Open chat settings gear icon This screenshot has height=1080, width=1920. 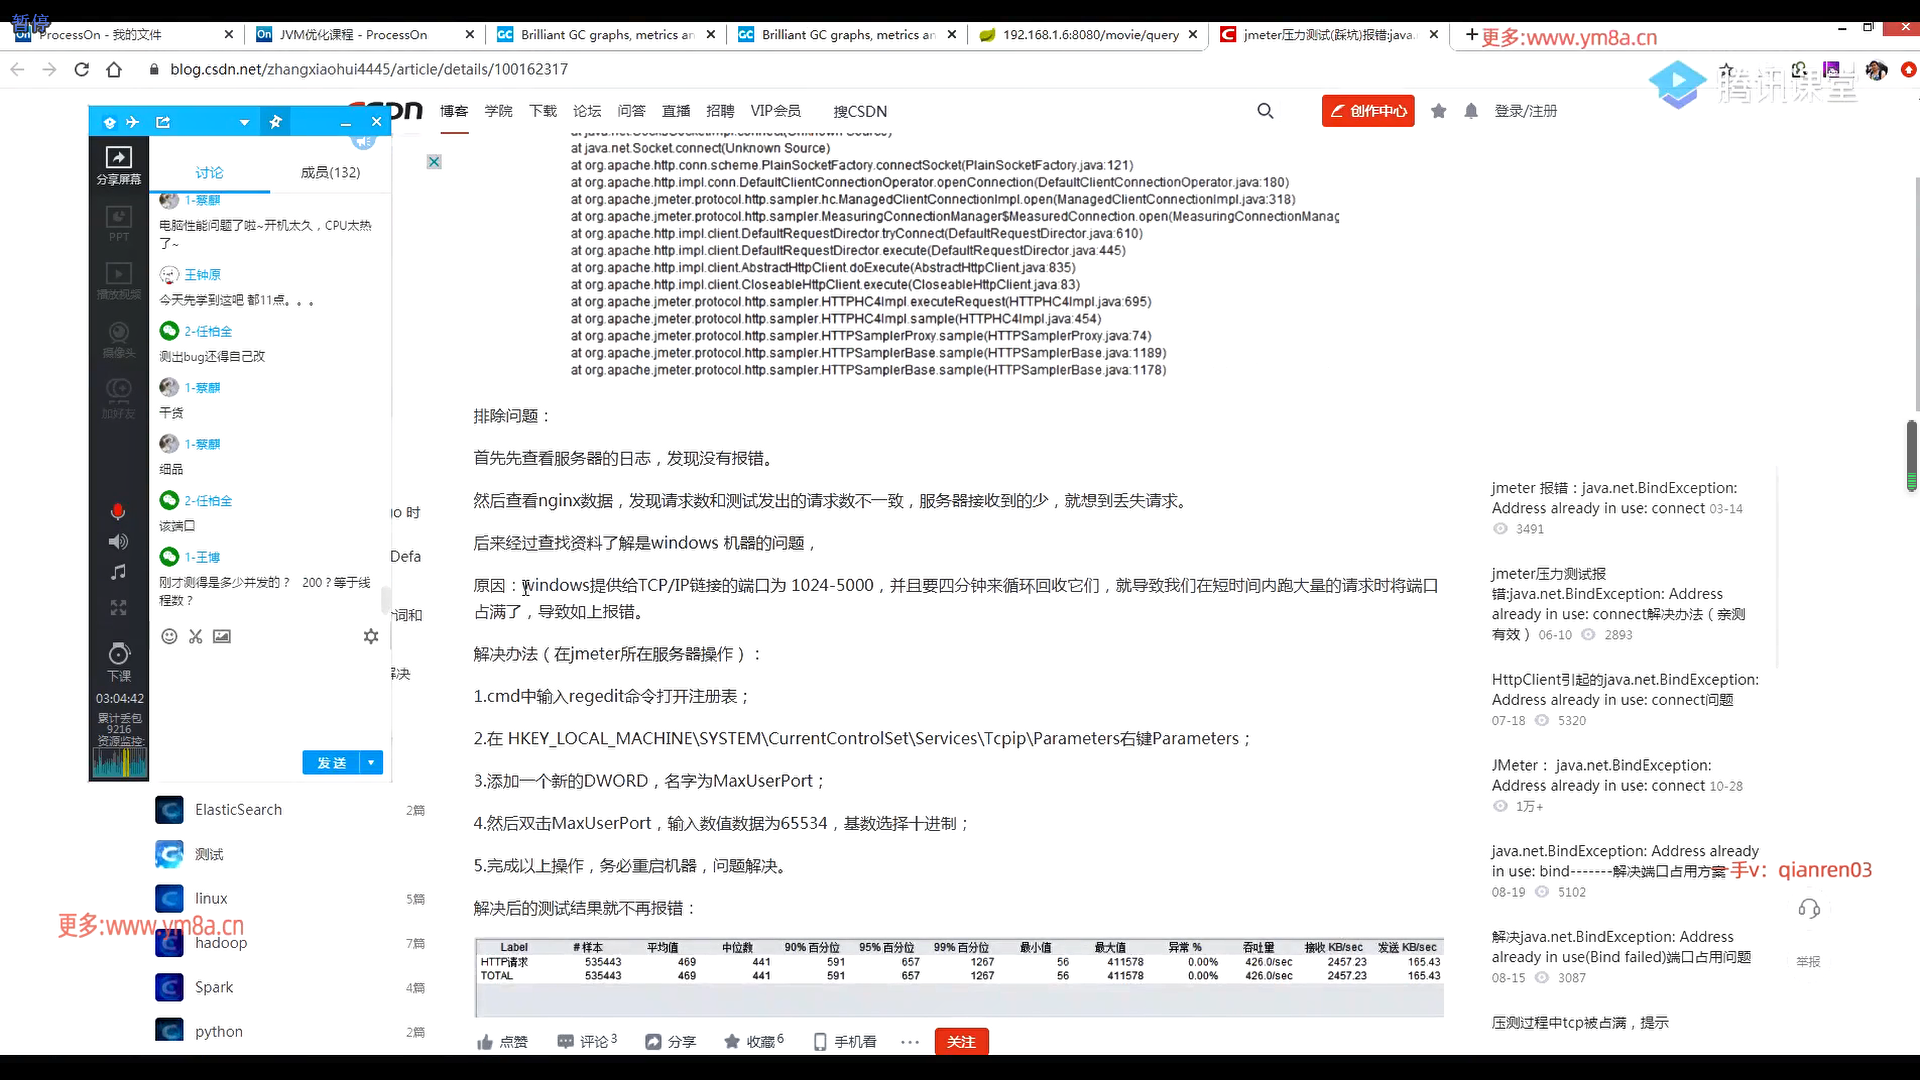371,637
